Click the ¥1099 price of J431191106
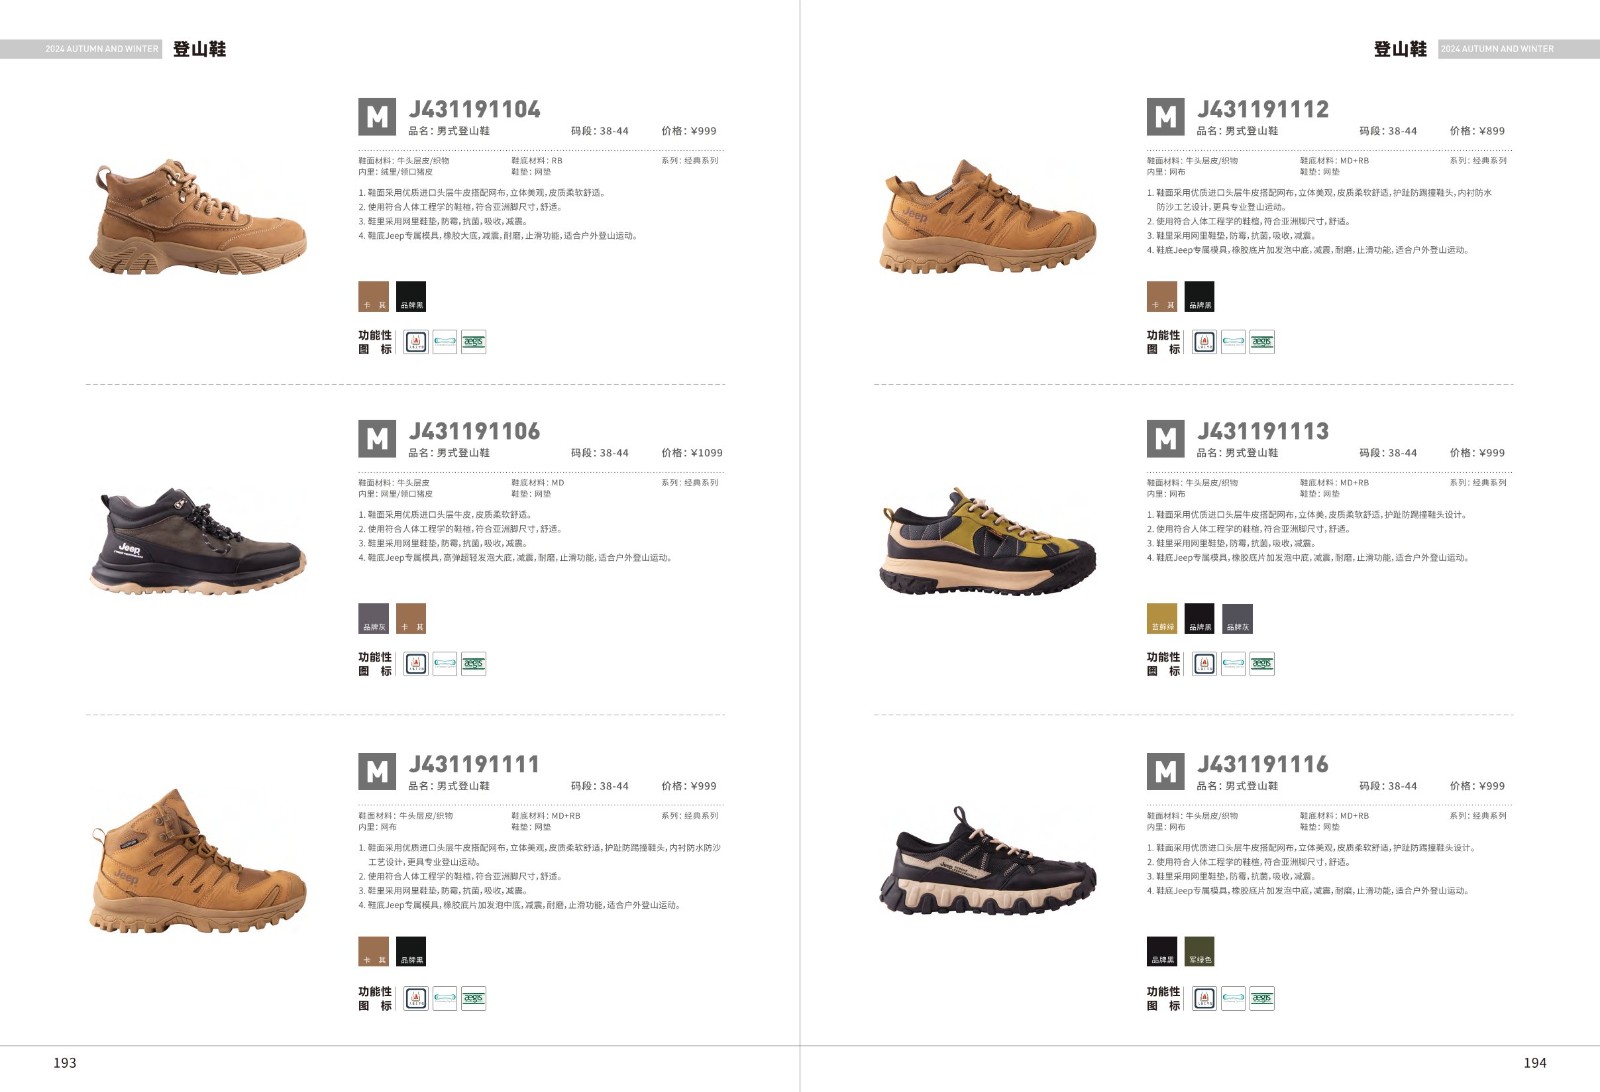 pyautogui.click(x=706, y=453)
